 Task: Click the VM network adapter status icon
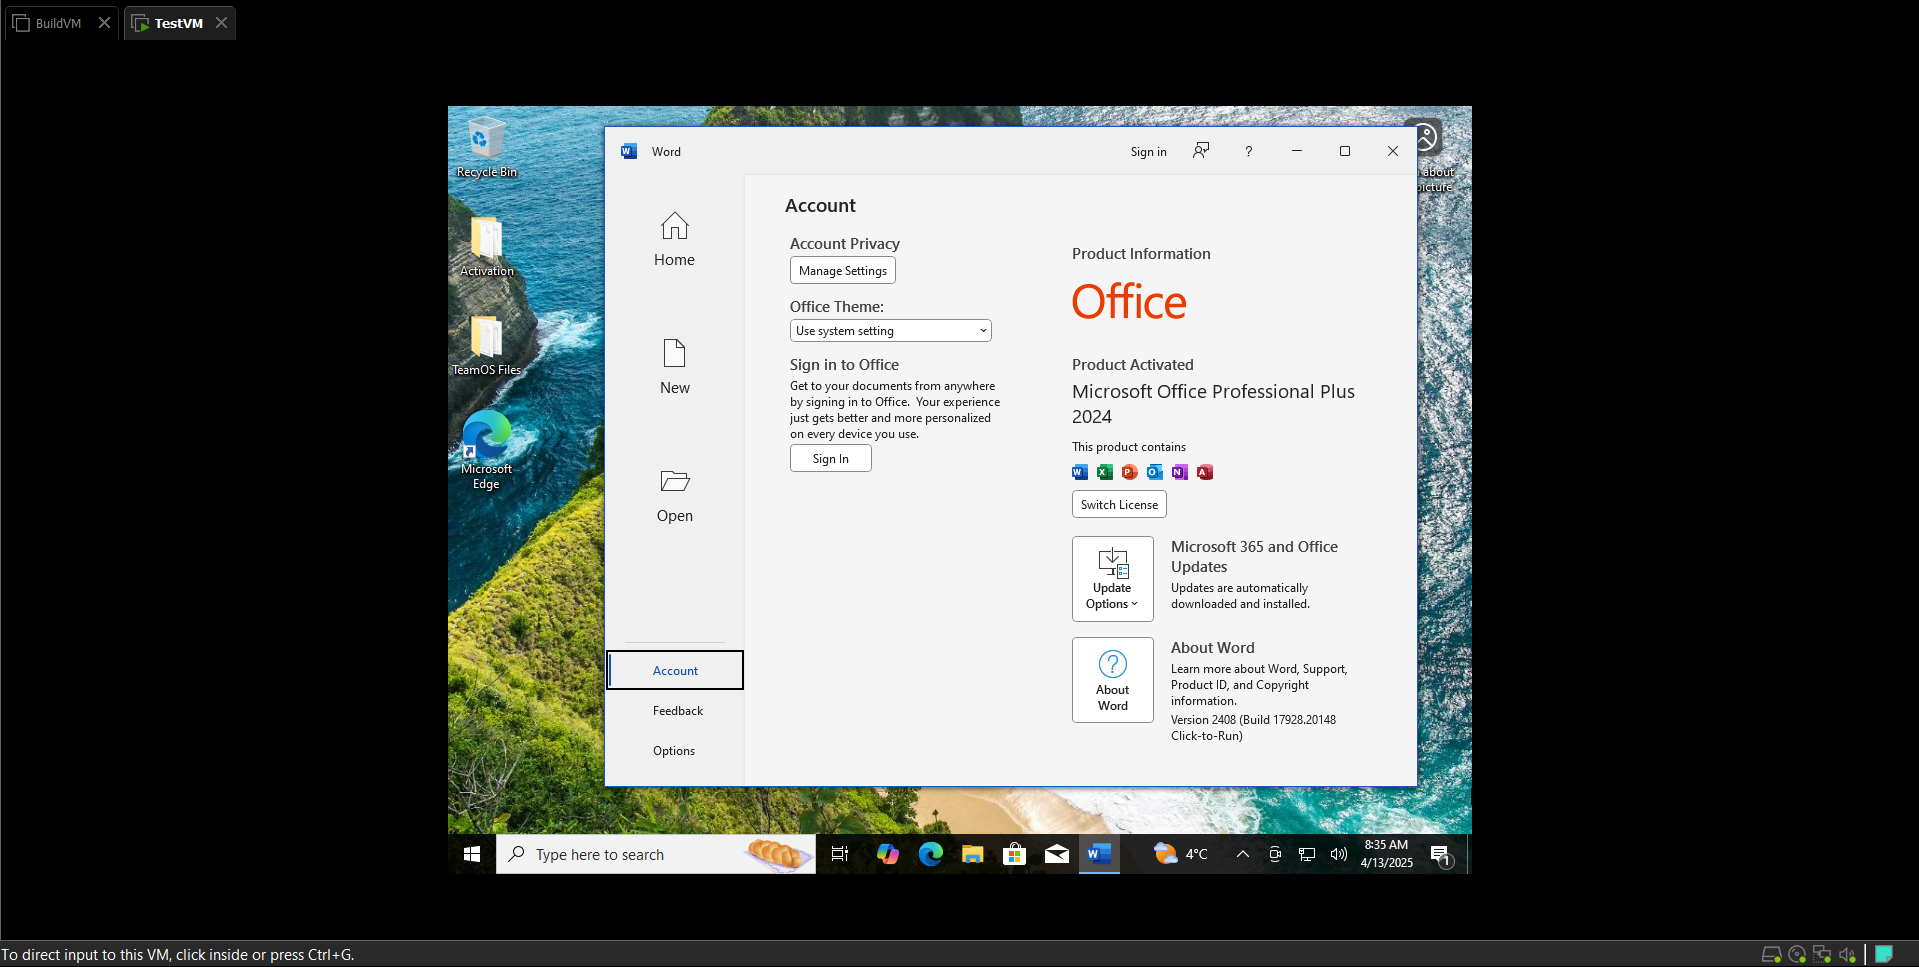tap(1822, 955)
